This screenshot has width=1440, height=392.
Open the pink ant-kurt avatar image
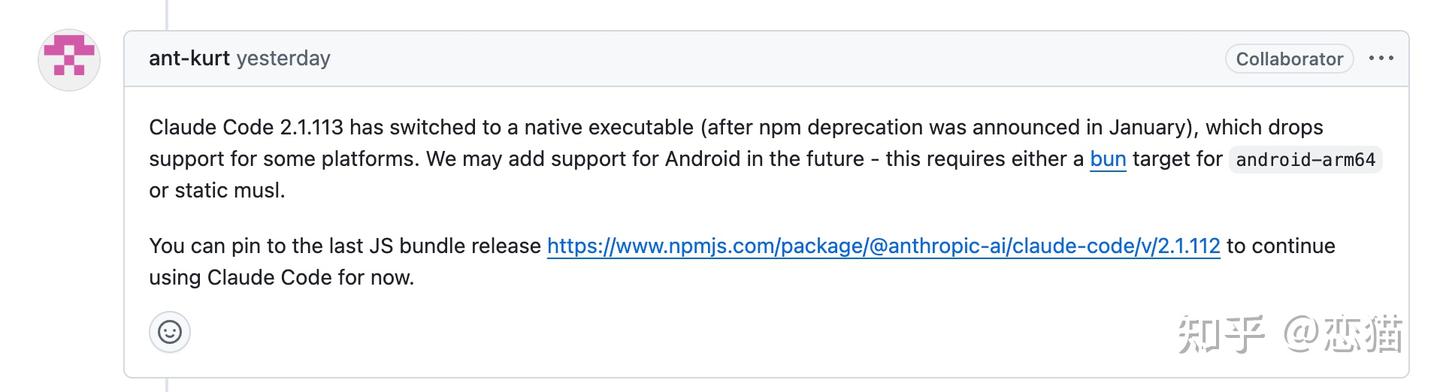click(69, 60)
